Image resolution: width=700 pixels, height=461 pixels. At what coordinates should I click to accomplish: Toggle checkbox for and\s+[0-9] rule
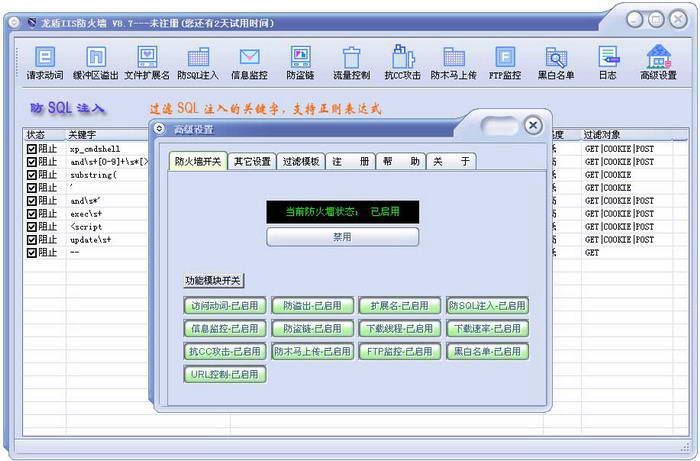click(31, 162)
